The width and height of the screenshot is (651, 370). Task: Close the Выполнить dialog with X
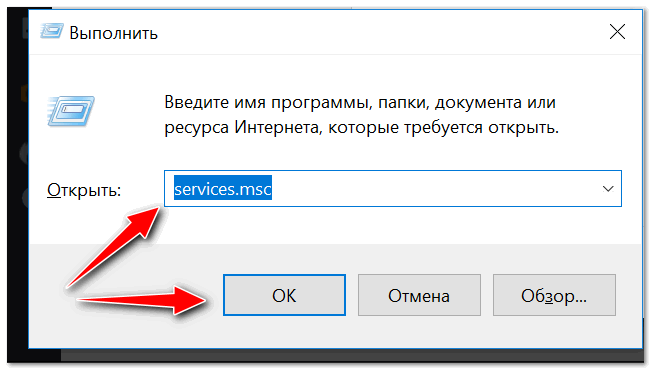[x=617, y=32]
